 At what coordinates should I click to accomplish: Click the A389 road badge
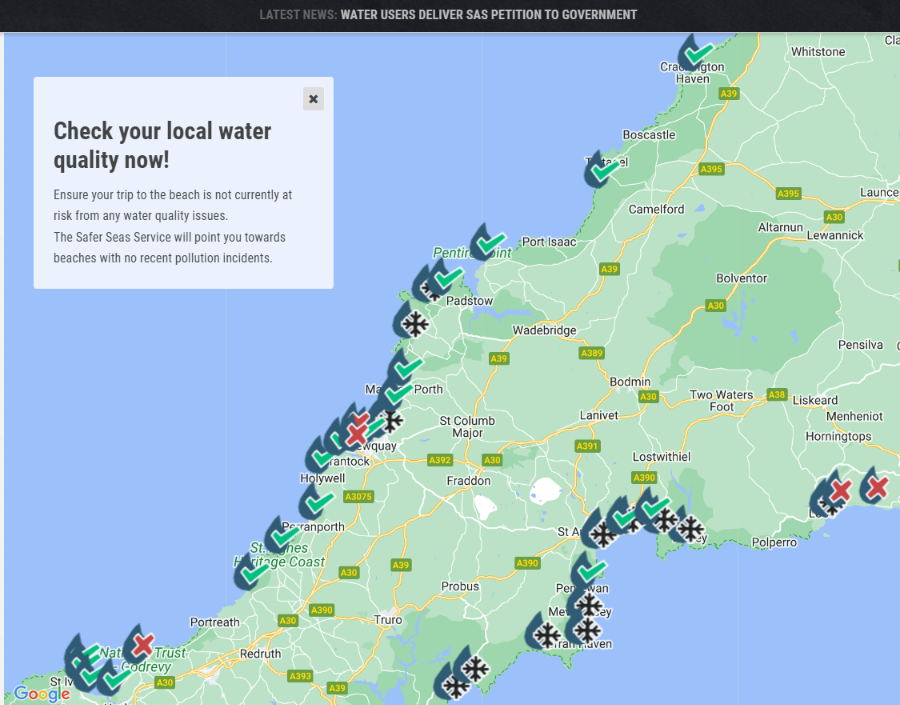coord(591,353)
